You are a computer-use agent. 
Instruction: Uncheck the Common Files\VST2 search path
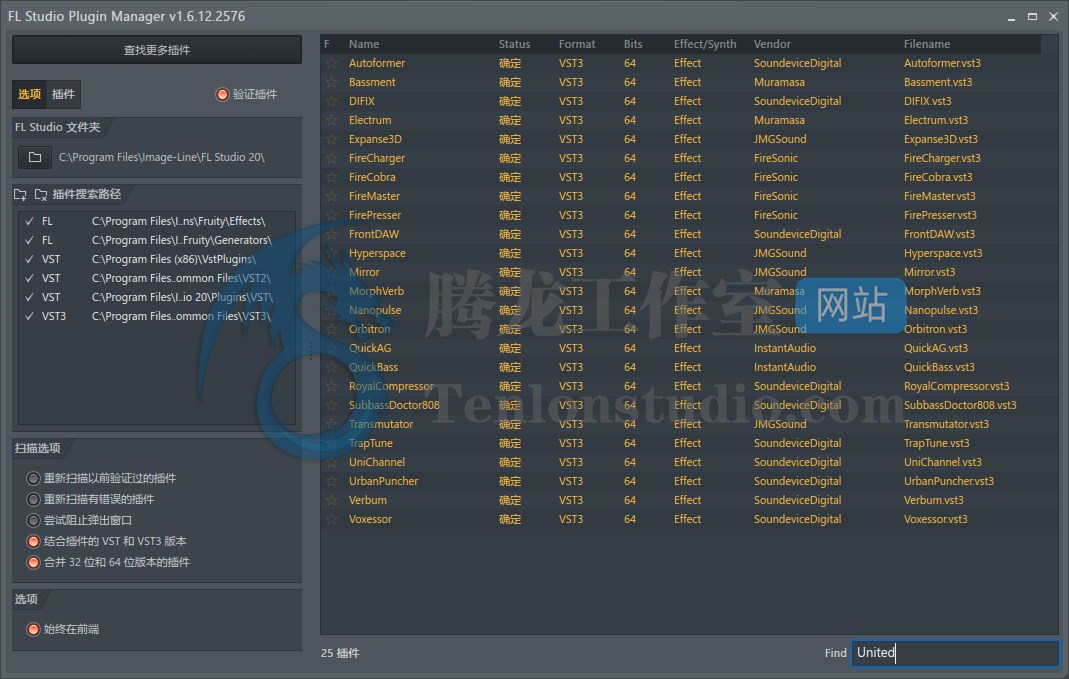point(29,279)
